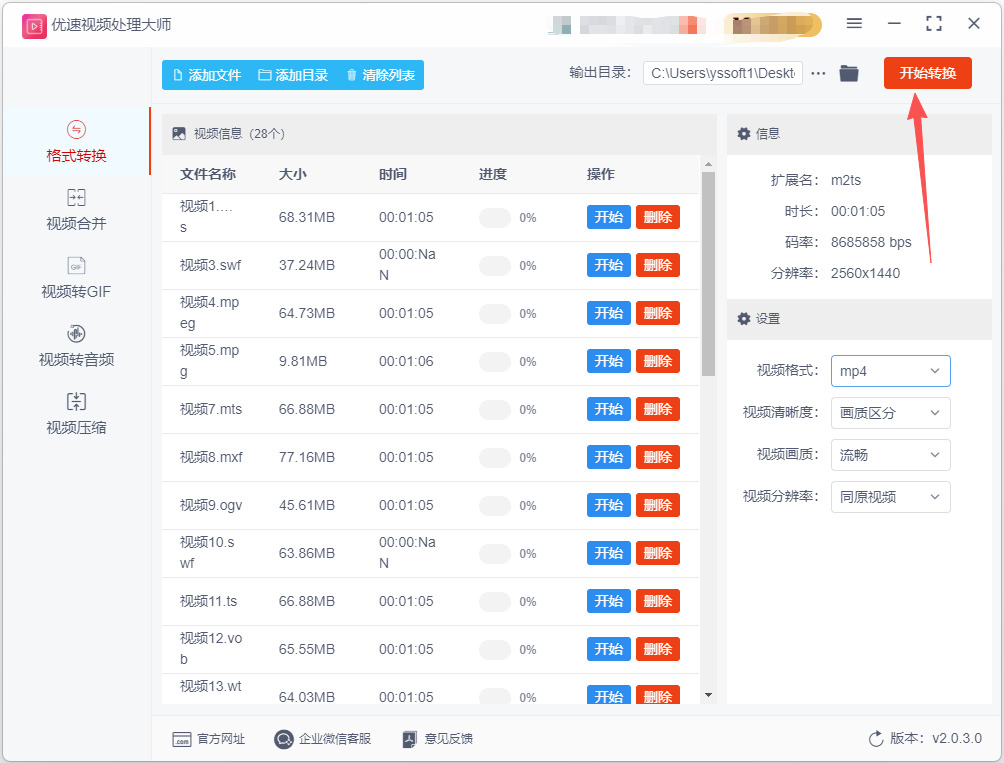
Task: Click the file list scrollbar thumb
Action: coord(708,274)
